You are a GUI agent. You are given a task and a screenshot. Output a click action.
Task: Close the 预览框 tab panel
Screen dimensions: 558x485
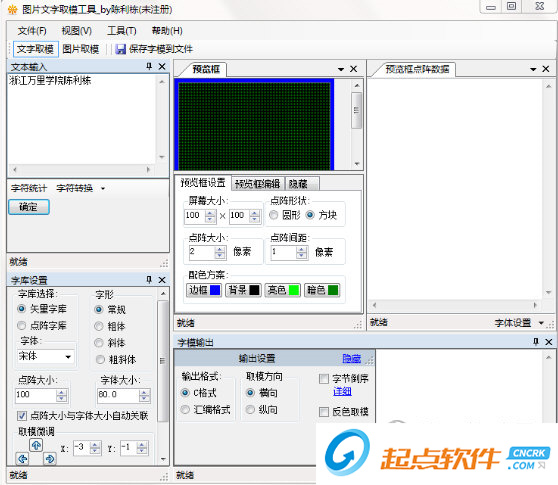(353, 69)
